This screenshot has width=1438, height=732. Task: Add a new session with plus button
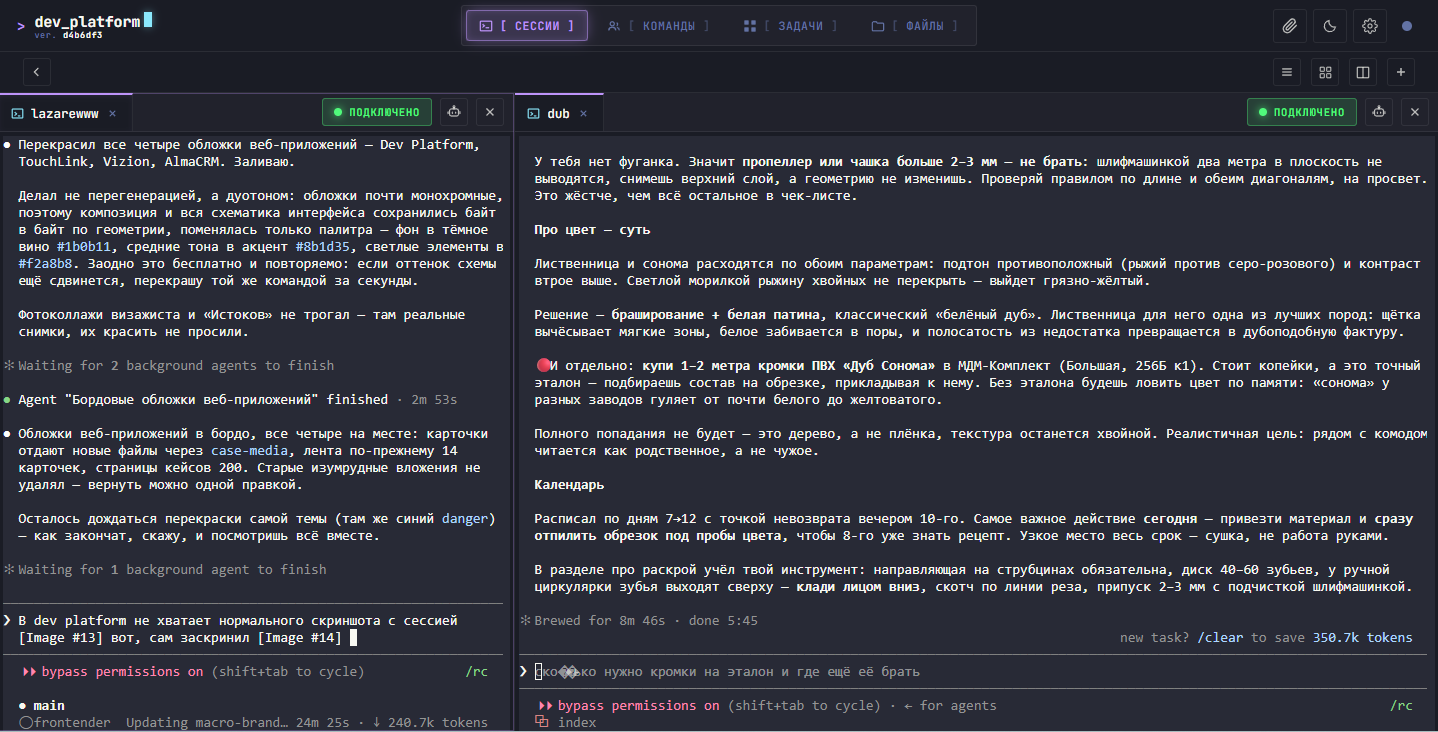[1400, 72]
